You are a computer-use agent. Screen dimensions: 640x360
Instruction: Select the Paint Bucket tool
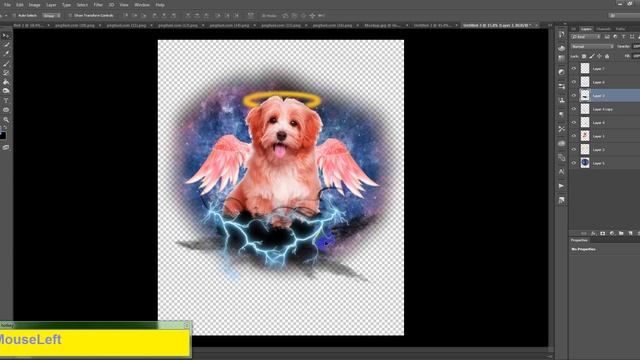pos(6,82)
